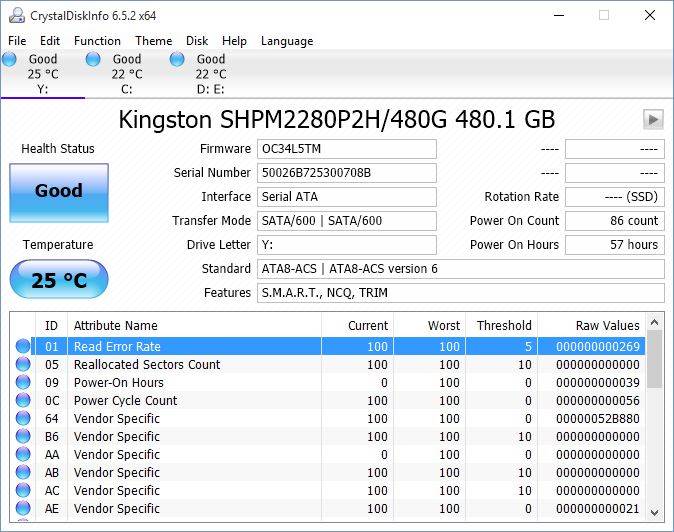This screenshot has width=674, height=532.
Task: Select the Power Cycle Count row
Action: pos(328,401)
